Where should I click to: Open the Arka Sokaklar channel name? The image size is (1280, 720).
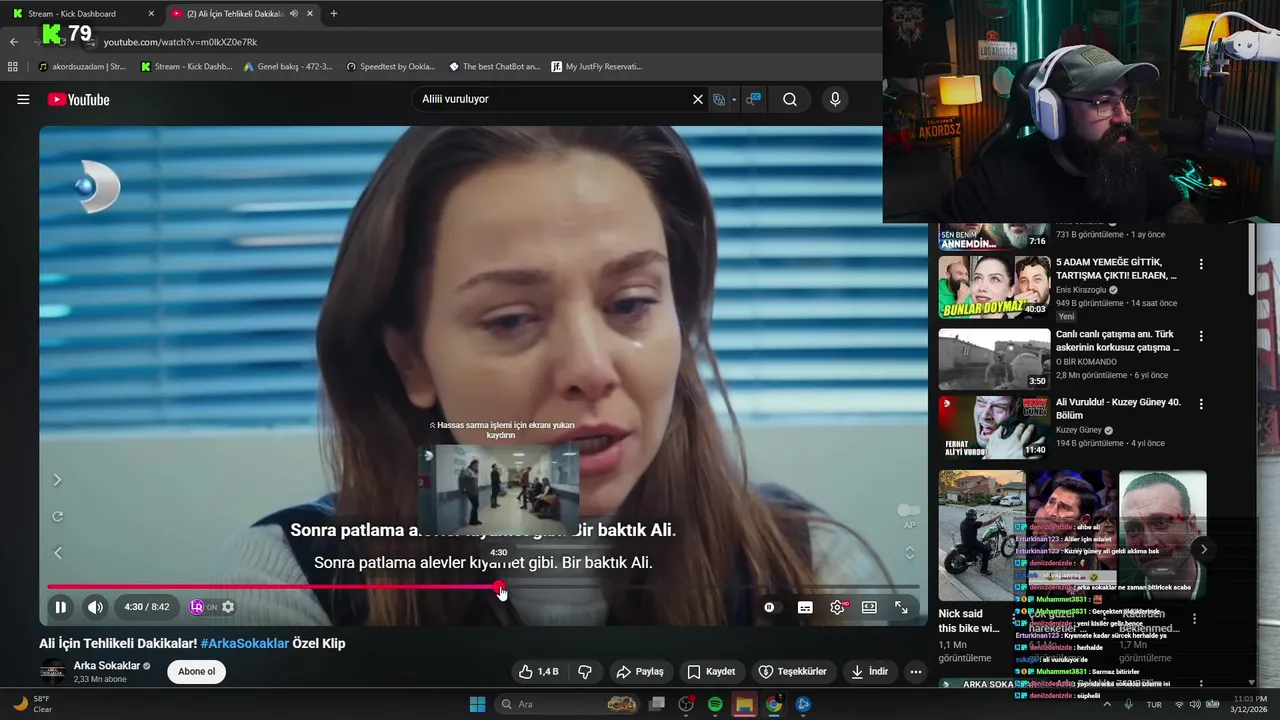(107, 665)
